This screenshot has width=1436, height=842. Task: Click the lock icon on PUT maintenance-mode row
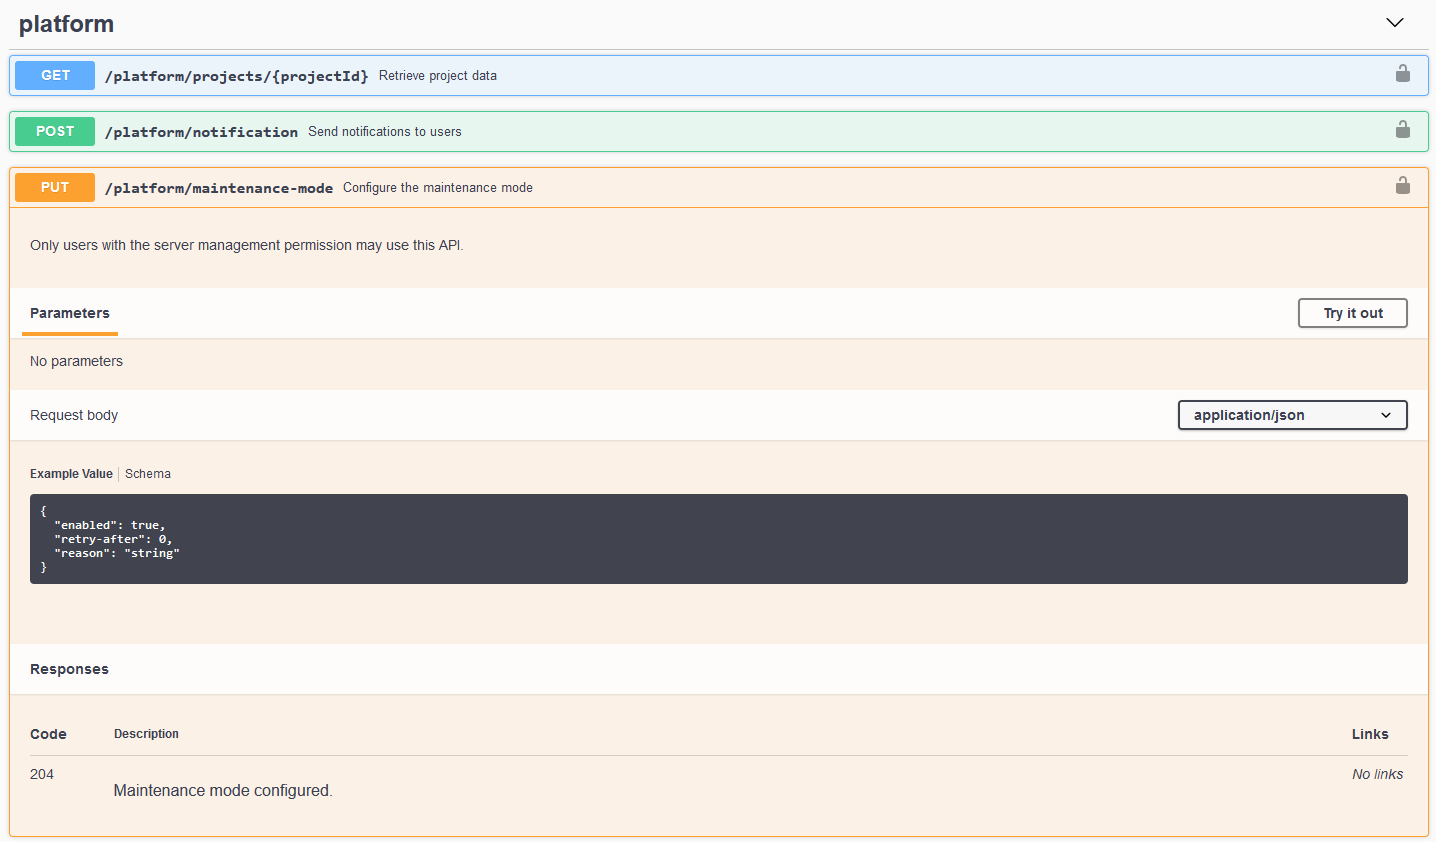[1402, 186]
